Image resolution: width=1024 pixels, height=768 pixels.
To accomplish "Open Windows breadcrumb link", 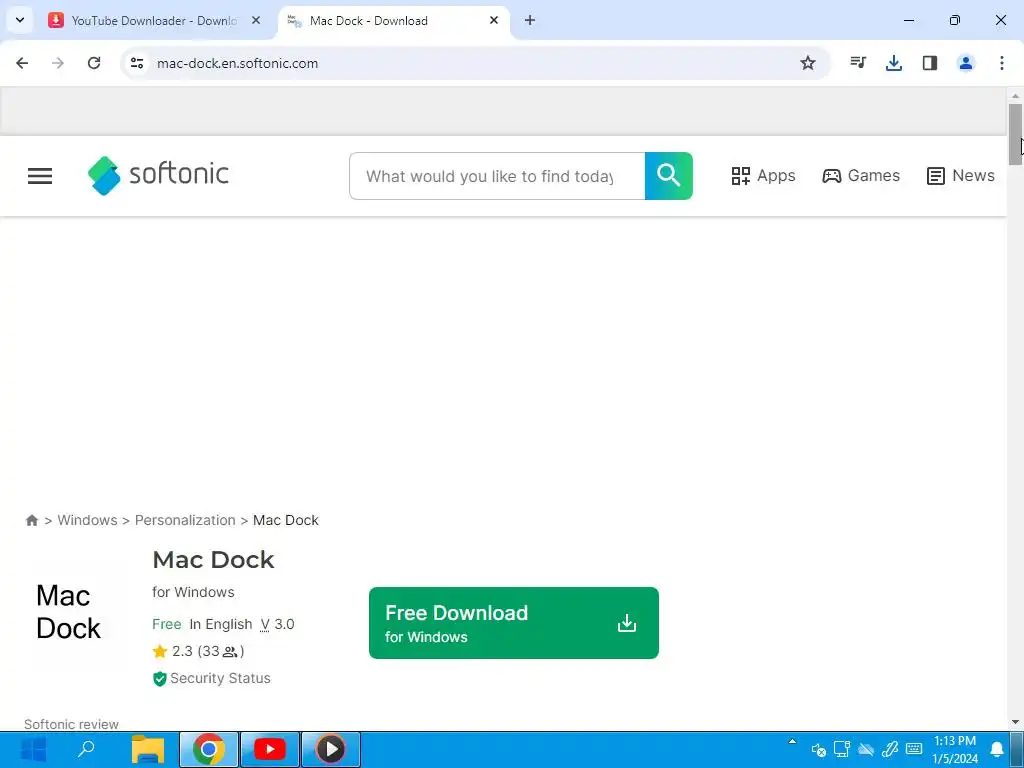I will coord(88,520).
